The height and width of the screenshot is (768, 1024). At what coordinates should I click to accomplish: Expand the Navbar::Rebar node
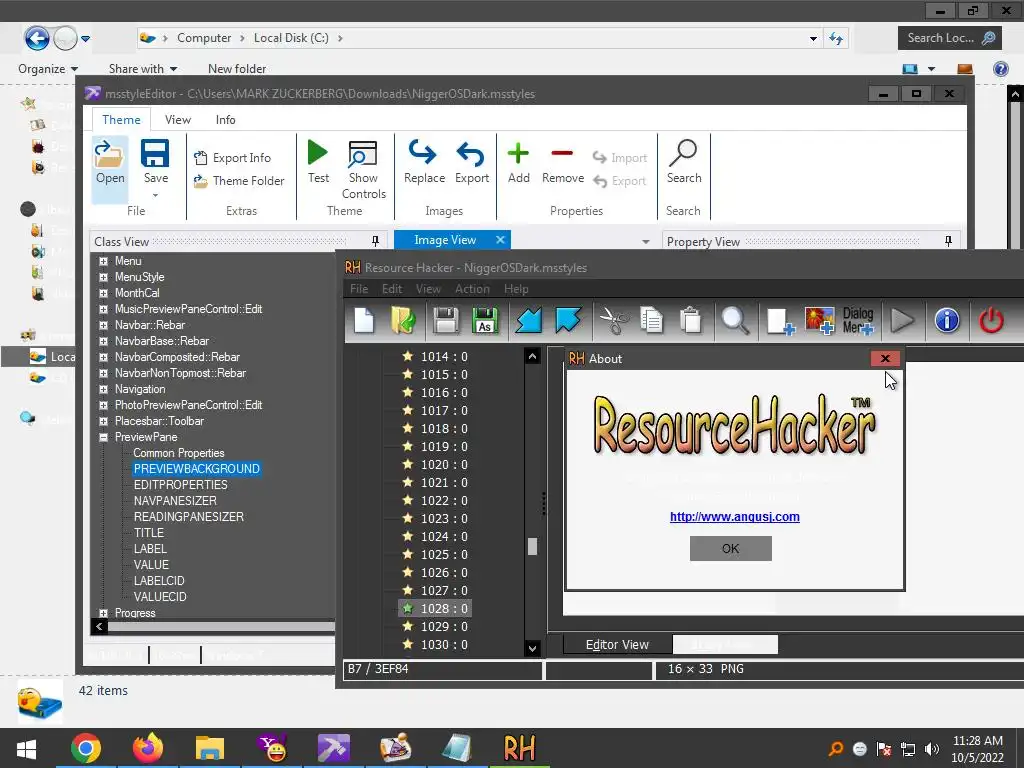pyautogui.click(x=103, y=325)
